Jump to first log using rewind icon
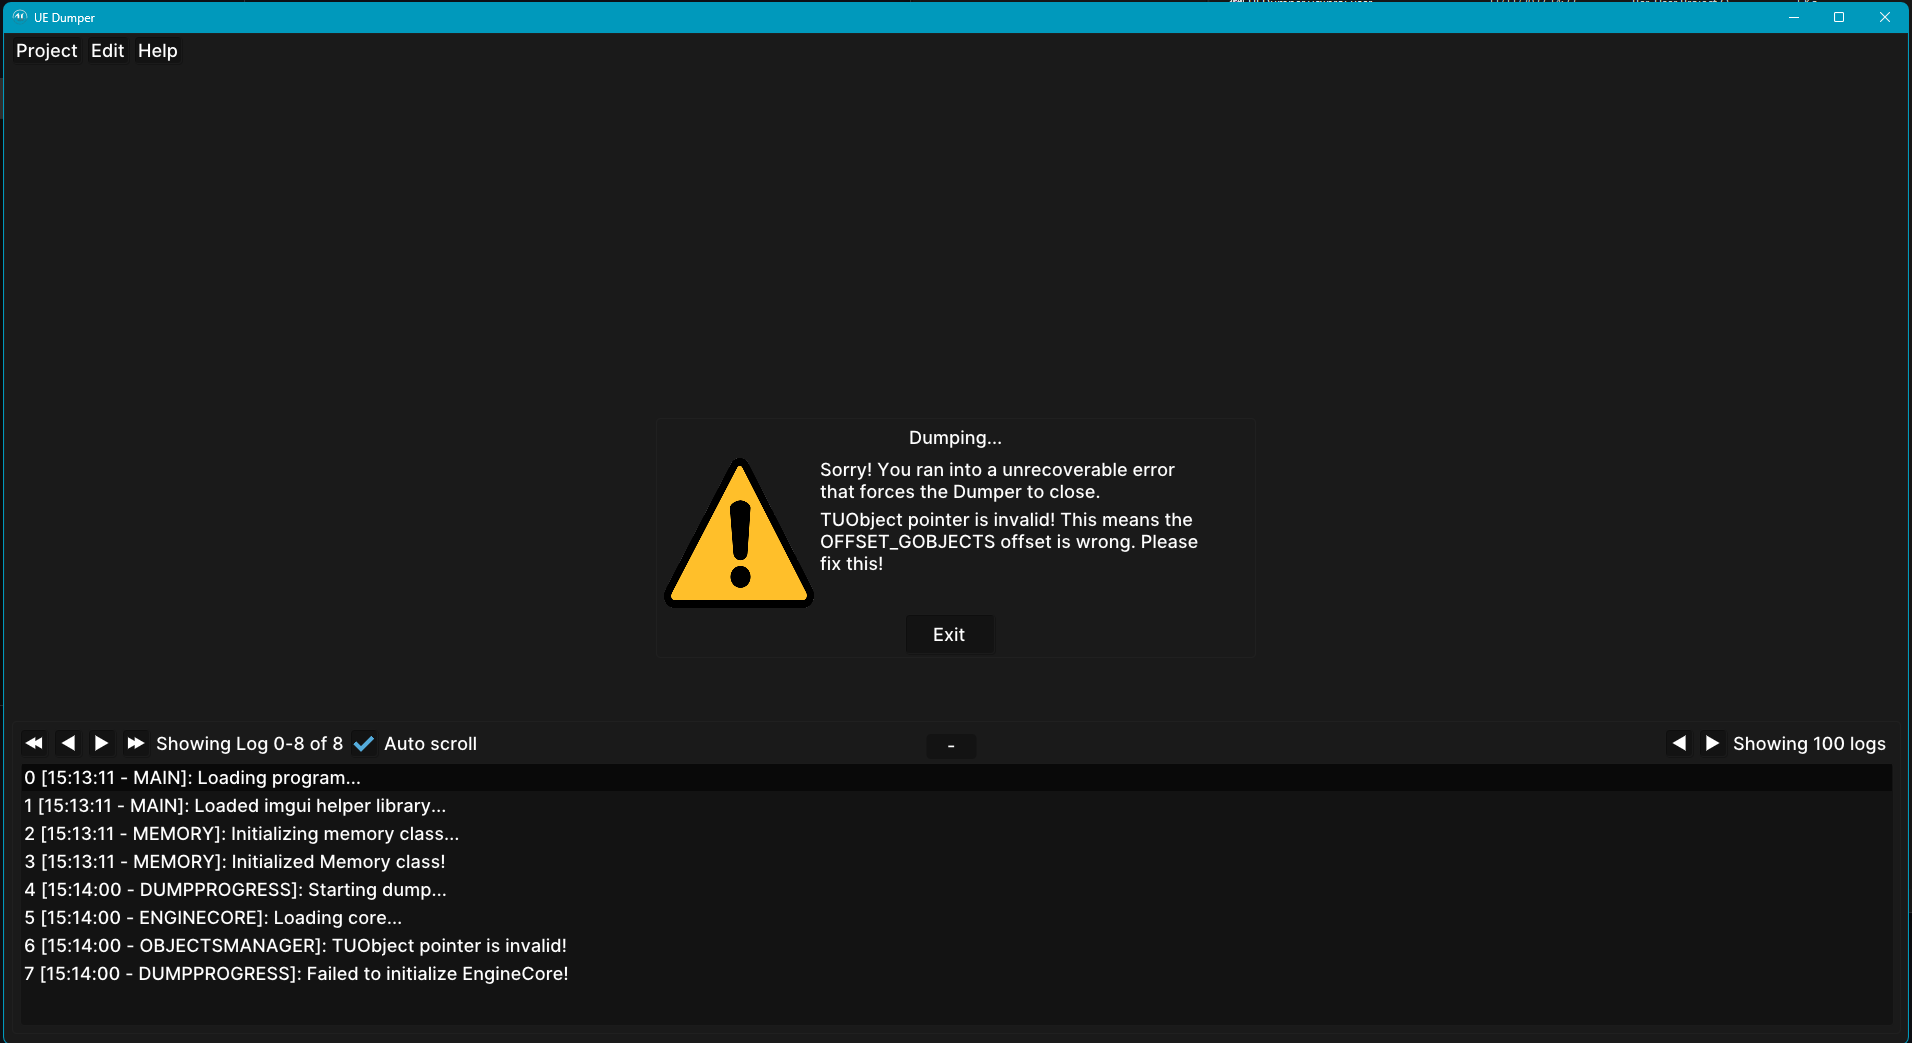The image size is (1912, 1043). [x=33, y=743]
